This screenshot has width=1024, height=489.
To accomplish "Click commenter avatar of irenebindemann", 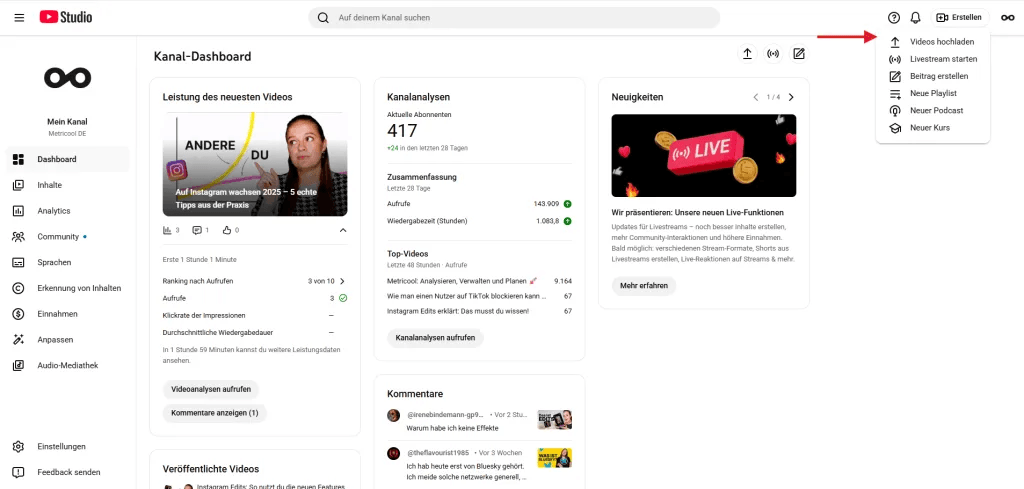I will (393, 415).
